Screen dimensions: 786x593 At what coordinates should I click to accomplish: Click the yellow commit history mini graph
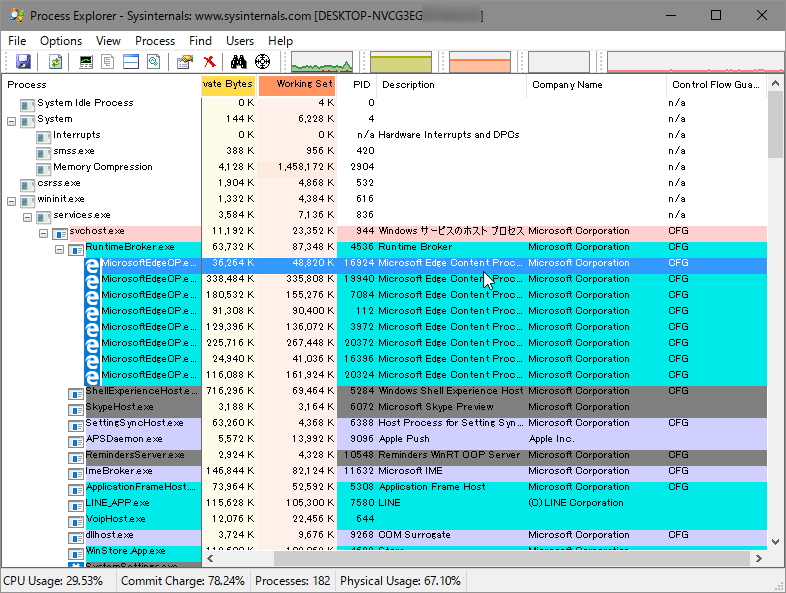point(401,62)
